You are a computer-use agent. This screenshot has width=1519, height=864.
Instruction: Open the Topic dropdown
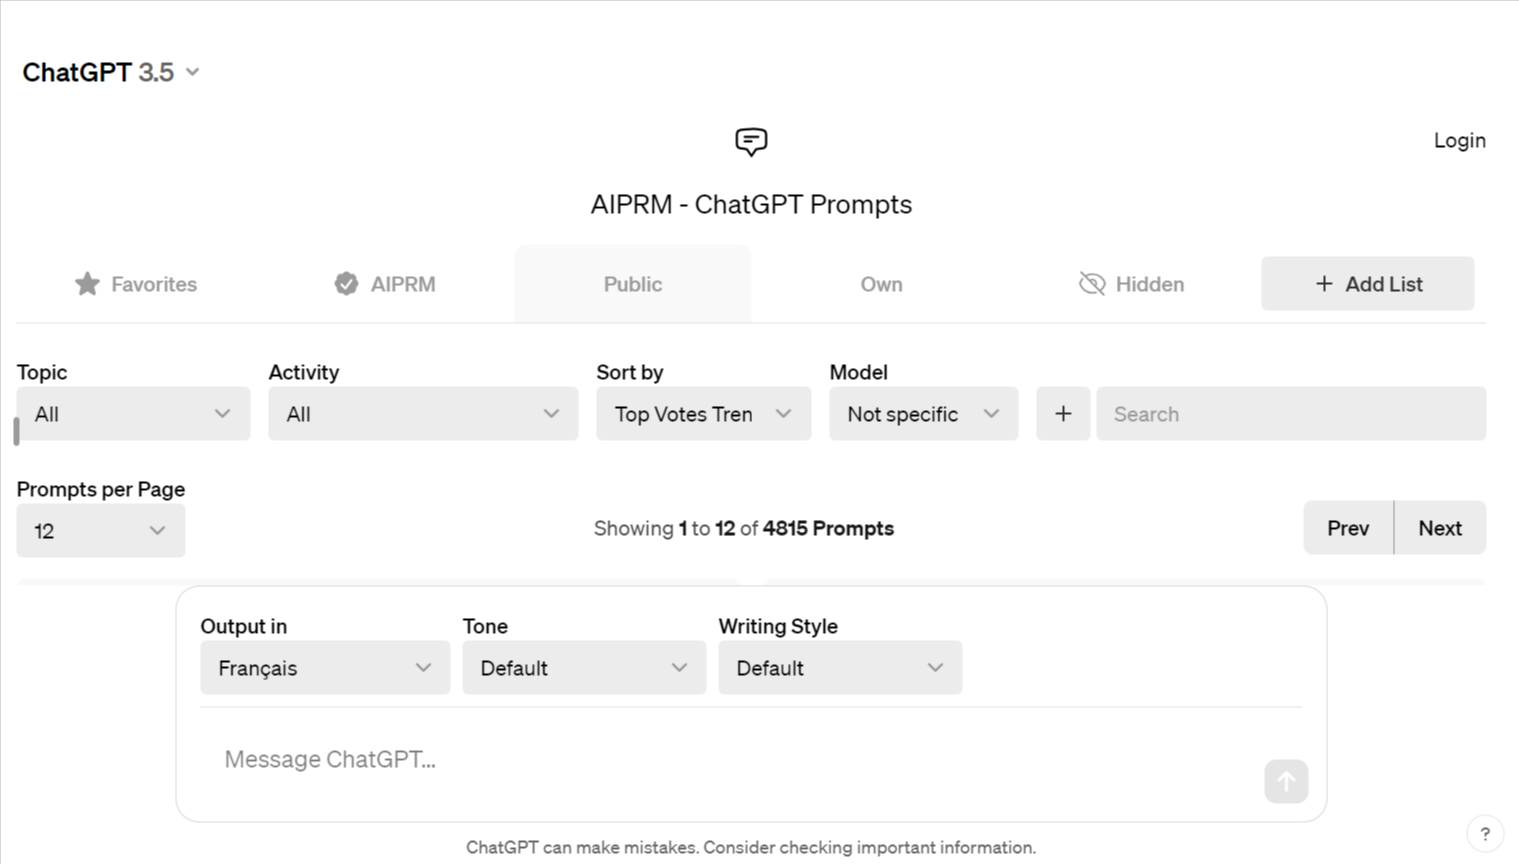point(133,414)
